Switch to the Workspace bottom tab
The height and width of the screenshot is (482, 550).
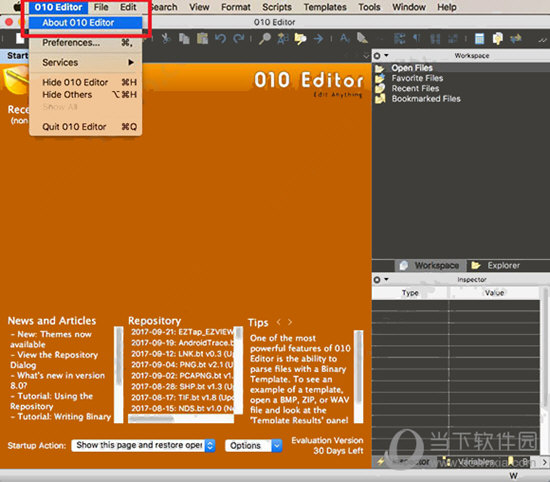[x=430, y=266]
